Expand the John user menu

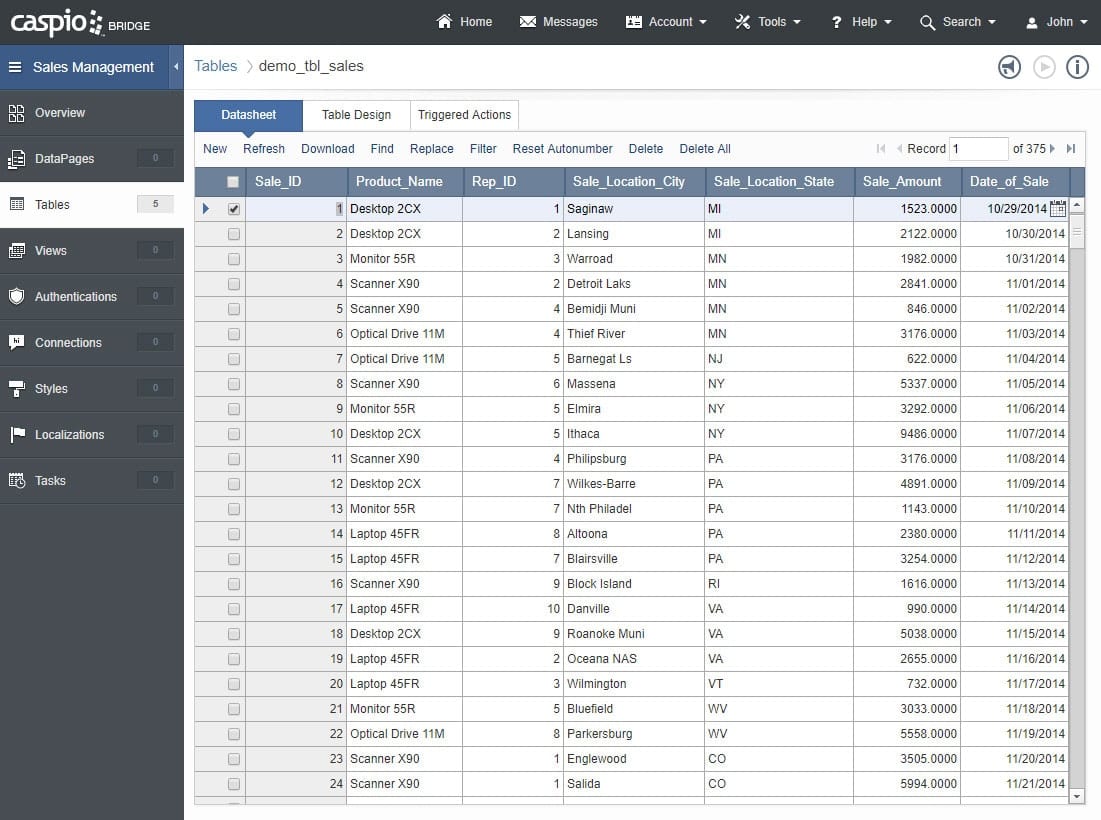[1057, 22]
